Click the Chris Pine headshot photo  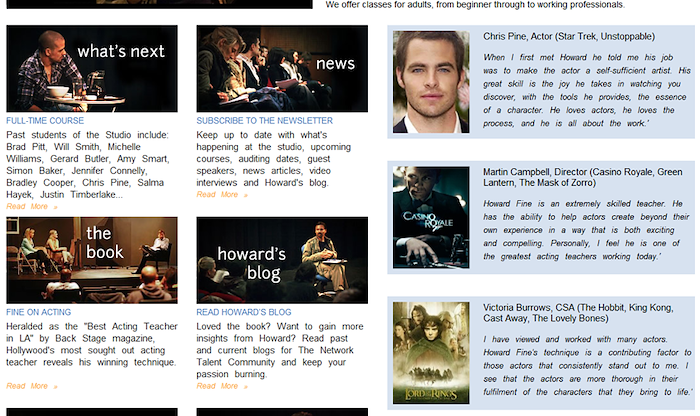pyautogui.click(x=430, y=82)
